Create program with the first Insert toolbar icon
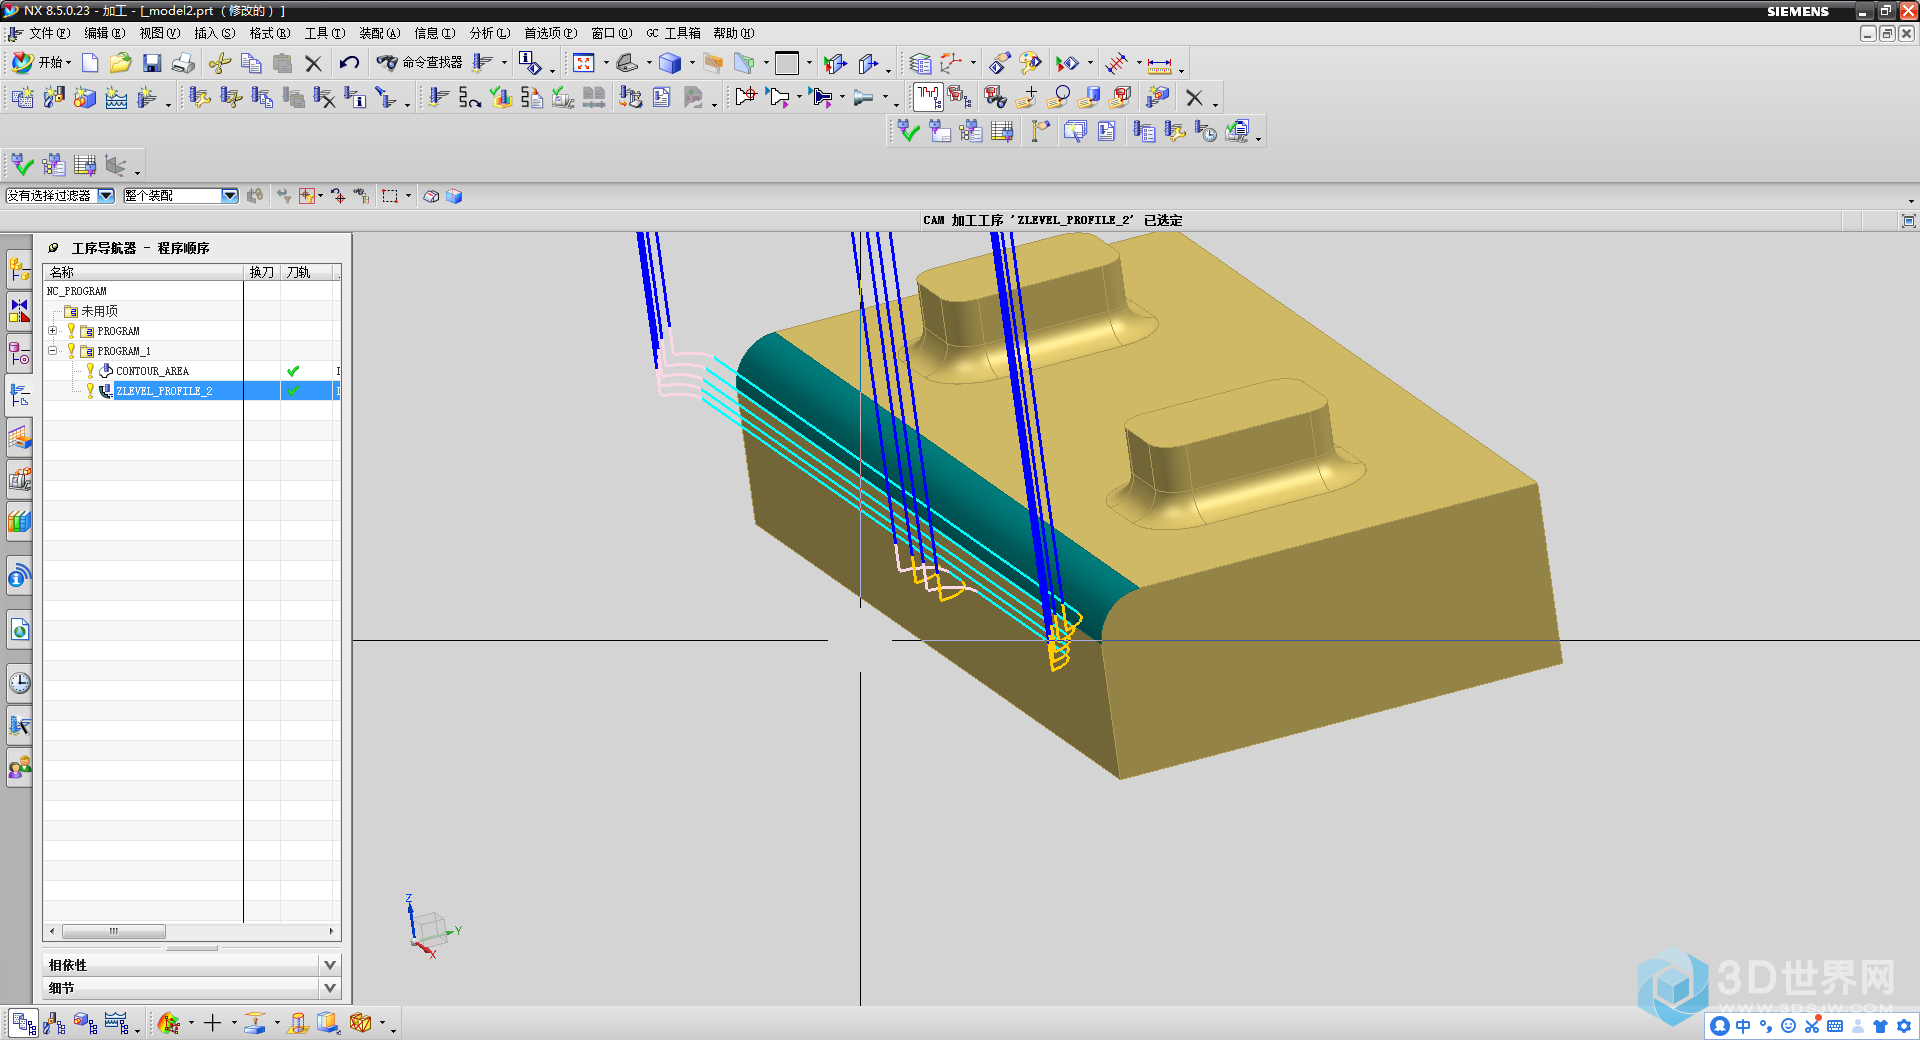 coord(22,97)
